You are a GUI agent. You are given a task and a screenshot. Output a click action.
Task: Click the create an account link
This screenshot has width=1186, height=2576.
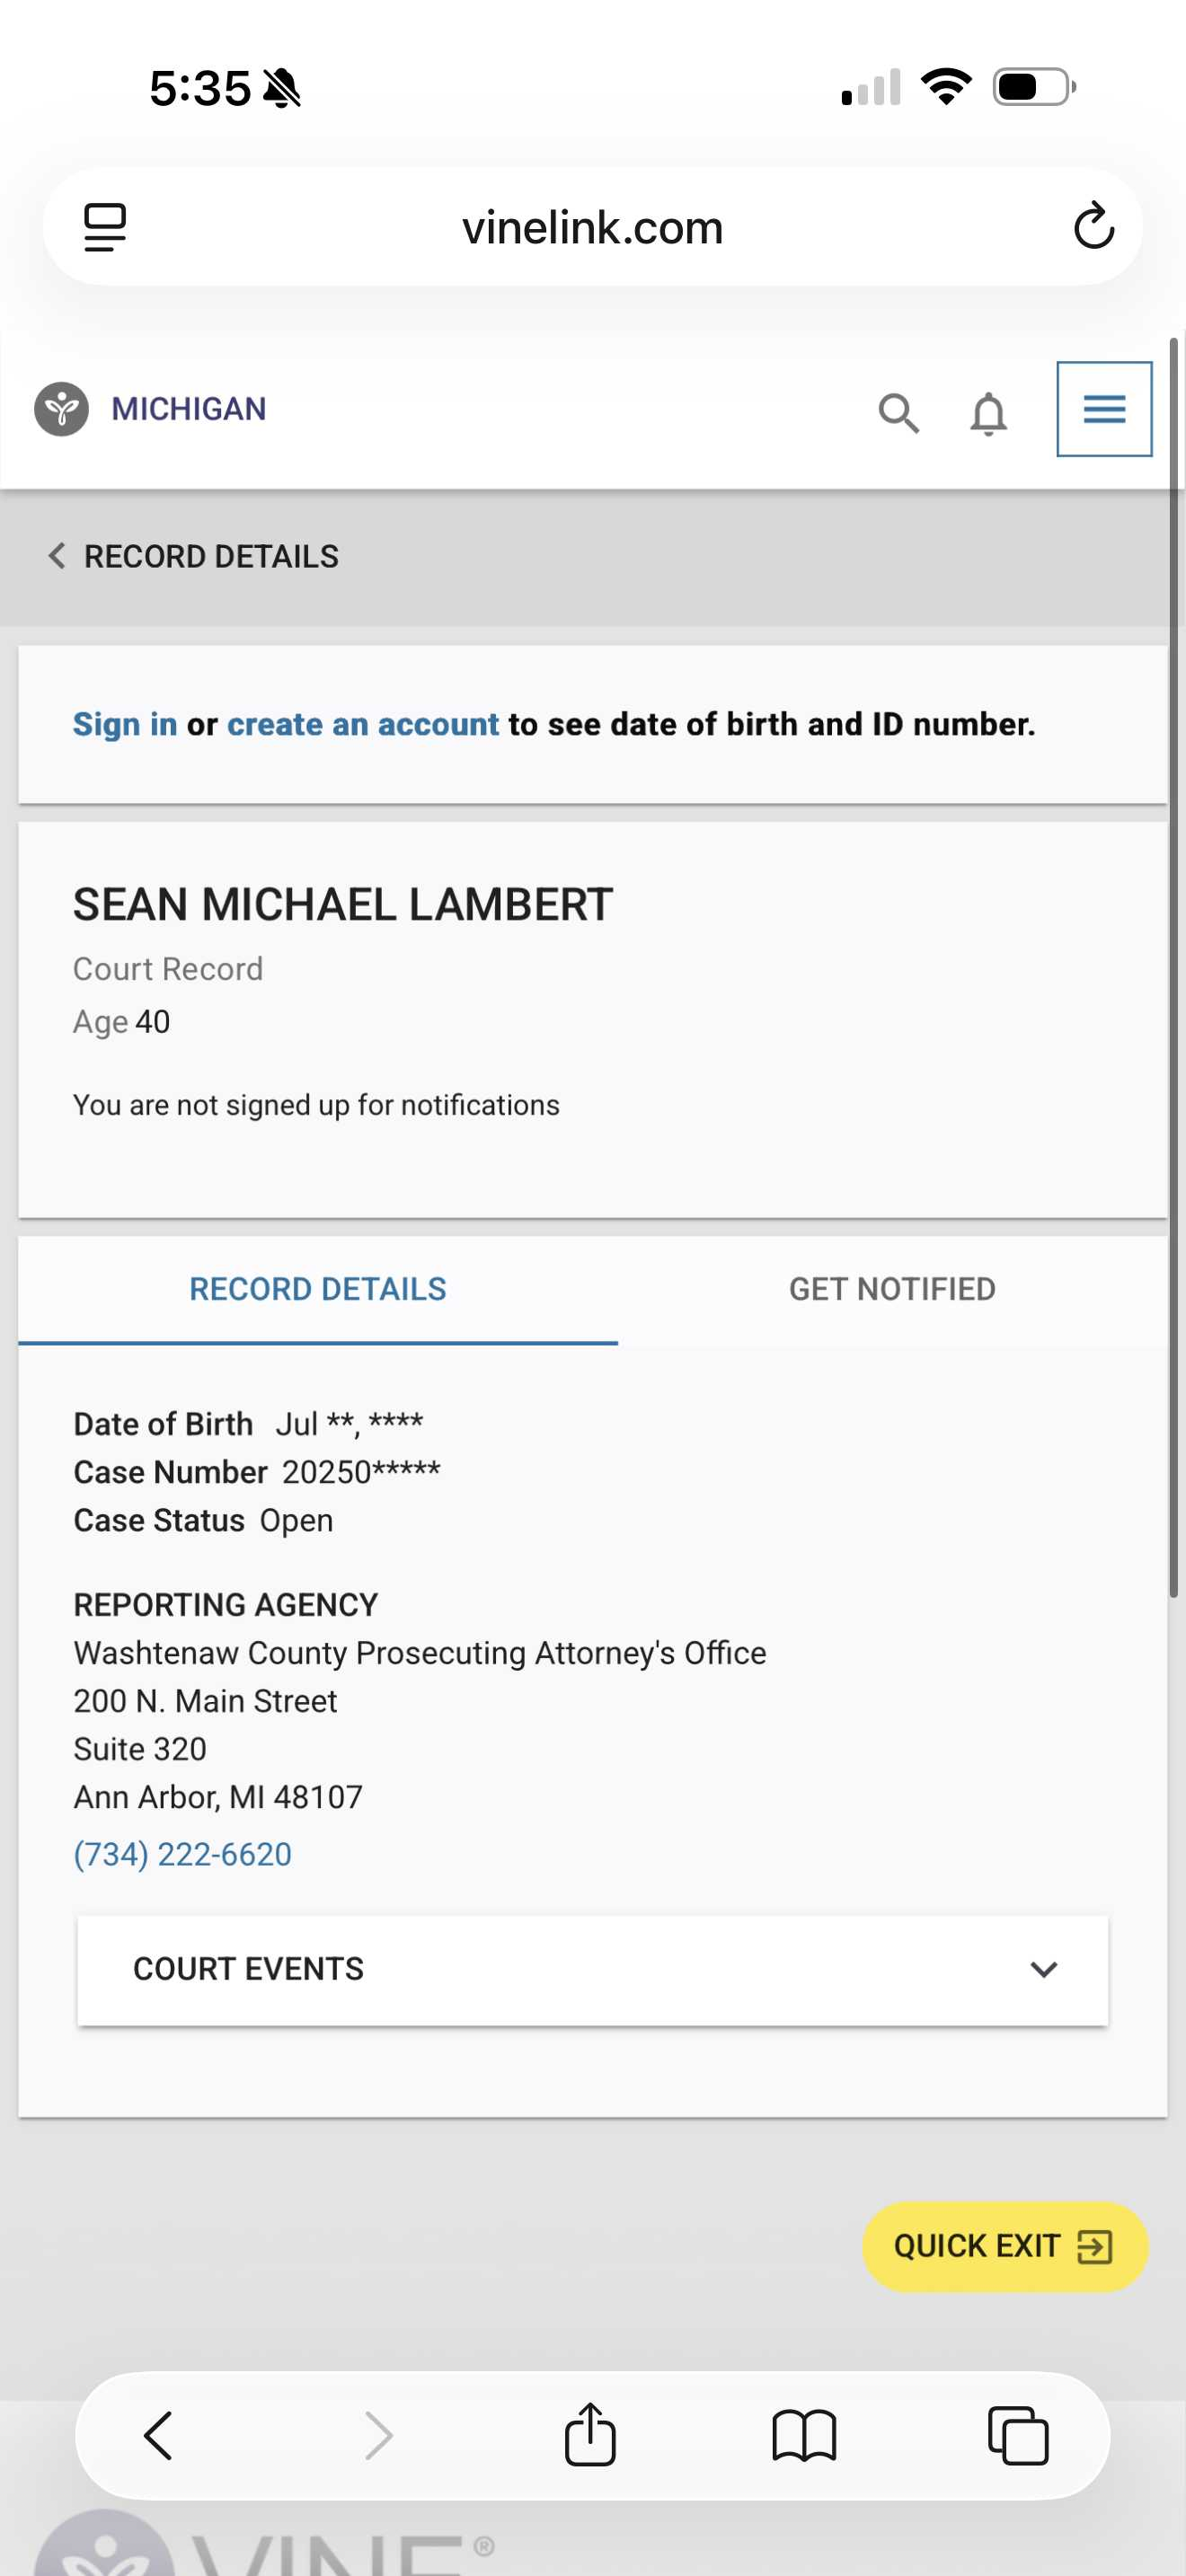(x=362, y=724)
